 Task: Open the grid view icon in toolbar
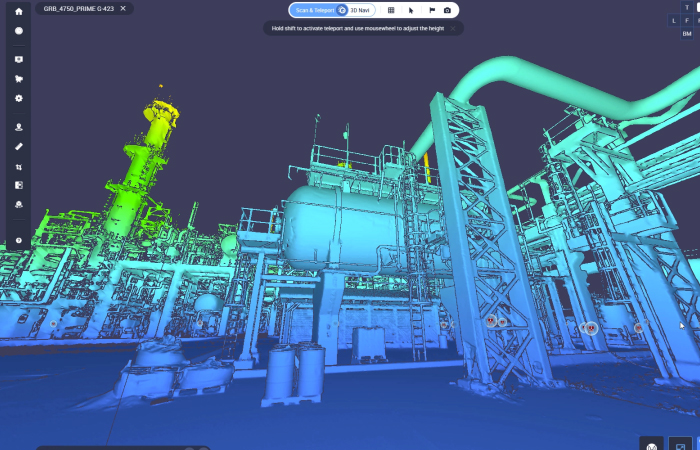coord(391,10)
